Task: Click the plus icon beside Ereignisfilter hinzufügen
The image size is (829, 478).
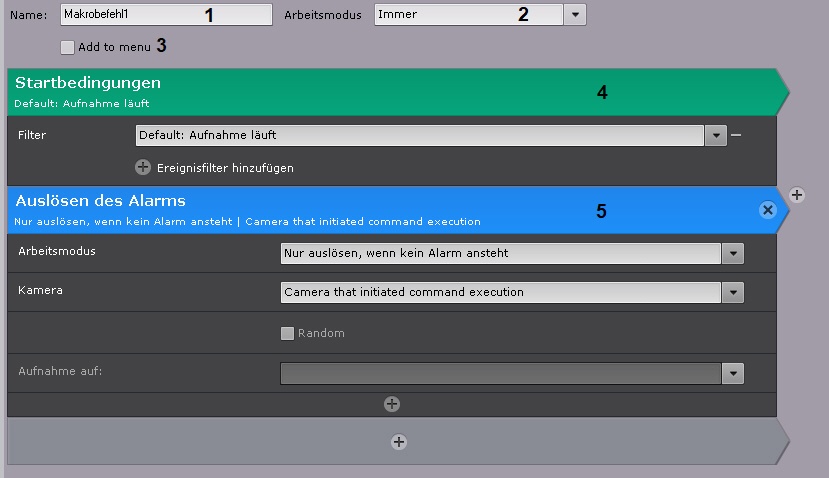Action: point(143,167)
